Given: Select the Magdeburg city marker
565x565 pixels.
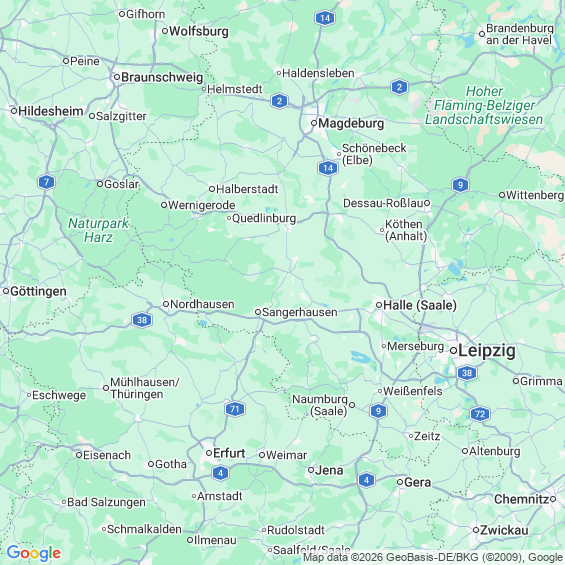Looking at the screenshot, I should 314,123.
